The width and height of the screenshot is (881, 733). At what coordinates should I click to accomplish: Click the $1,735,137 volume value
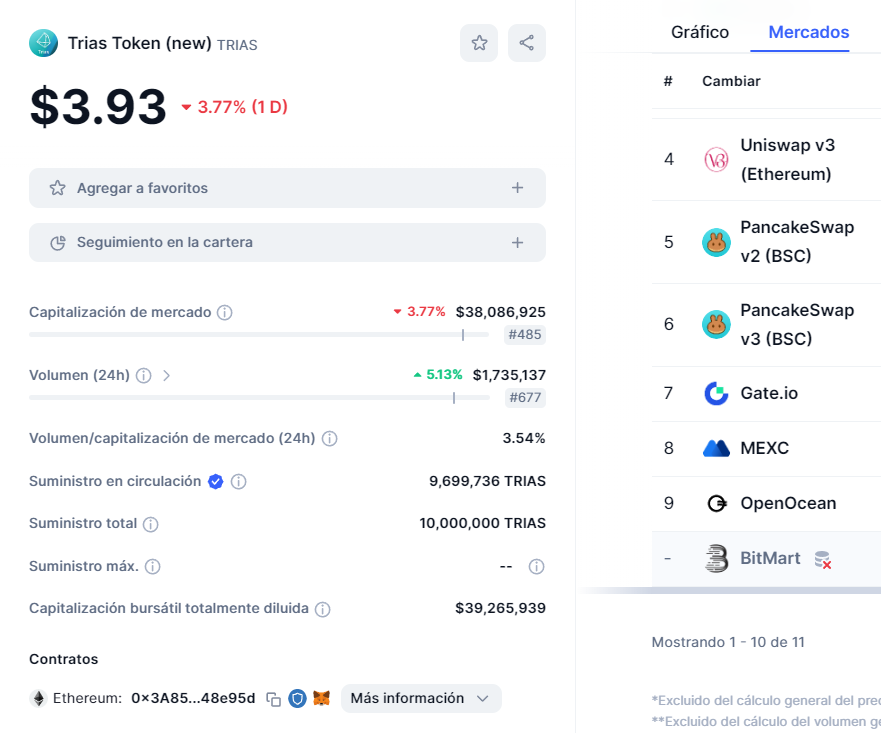(509, 375)
